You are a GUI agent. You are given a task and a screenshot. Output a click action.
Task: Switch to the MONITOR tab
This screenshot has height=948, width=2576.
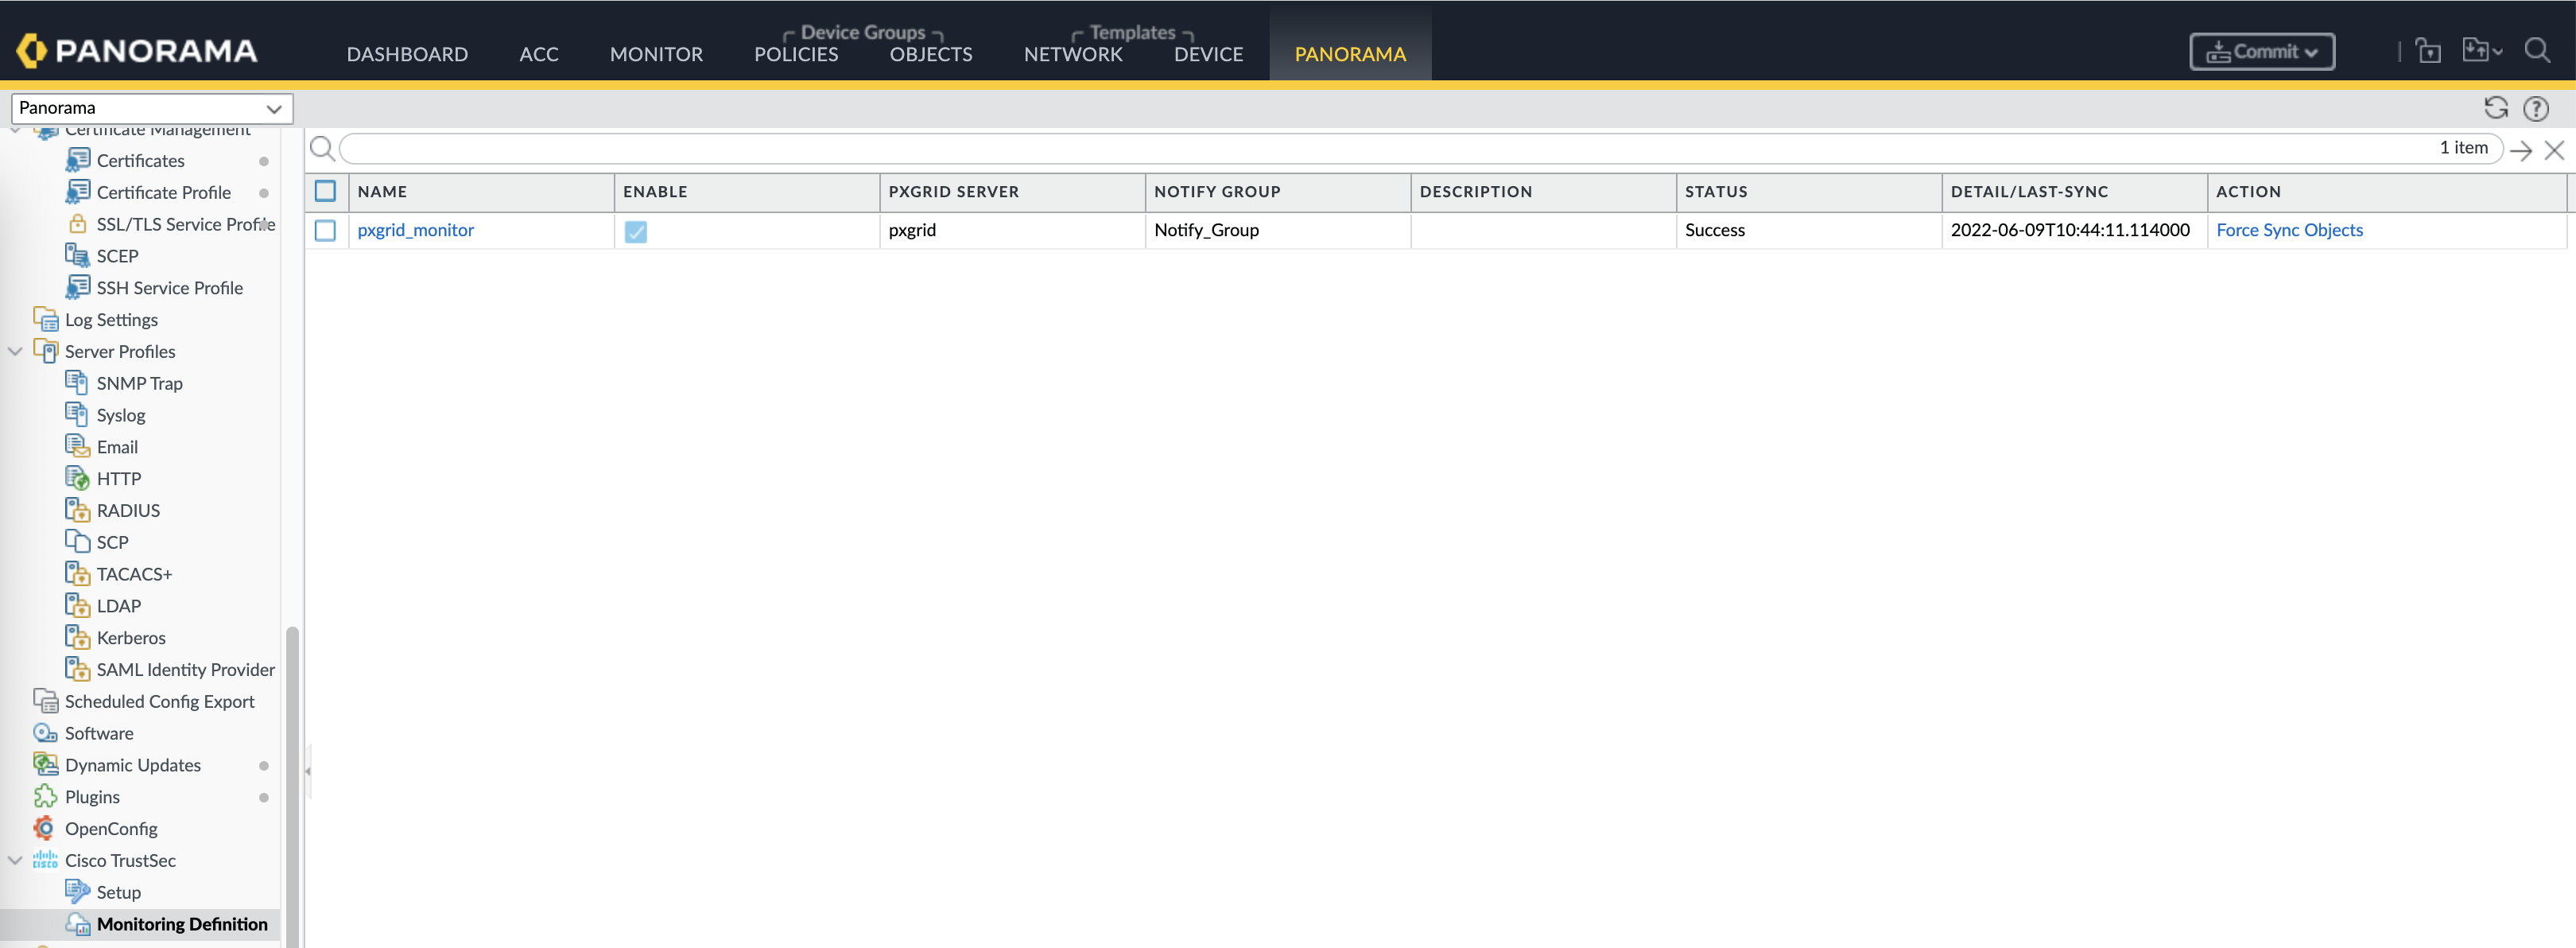tap(656, 54)
